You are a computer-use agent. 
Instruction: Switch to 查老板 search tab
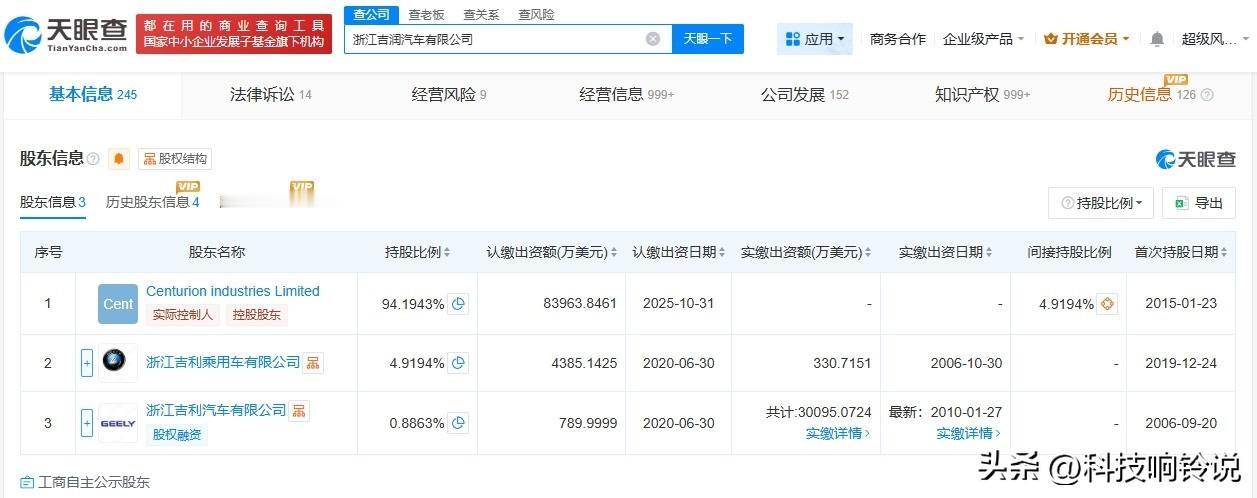(x=426, y=14)
